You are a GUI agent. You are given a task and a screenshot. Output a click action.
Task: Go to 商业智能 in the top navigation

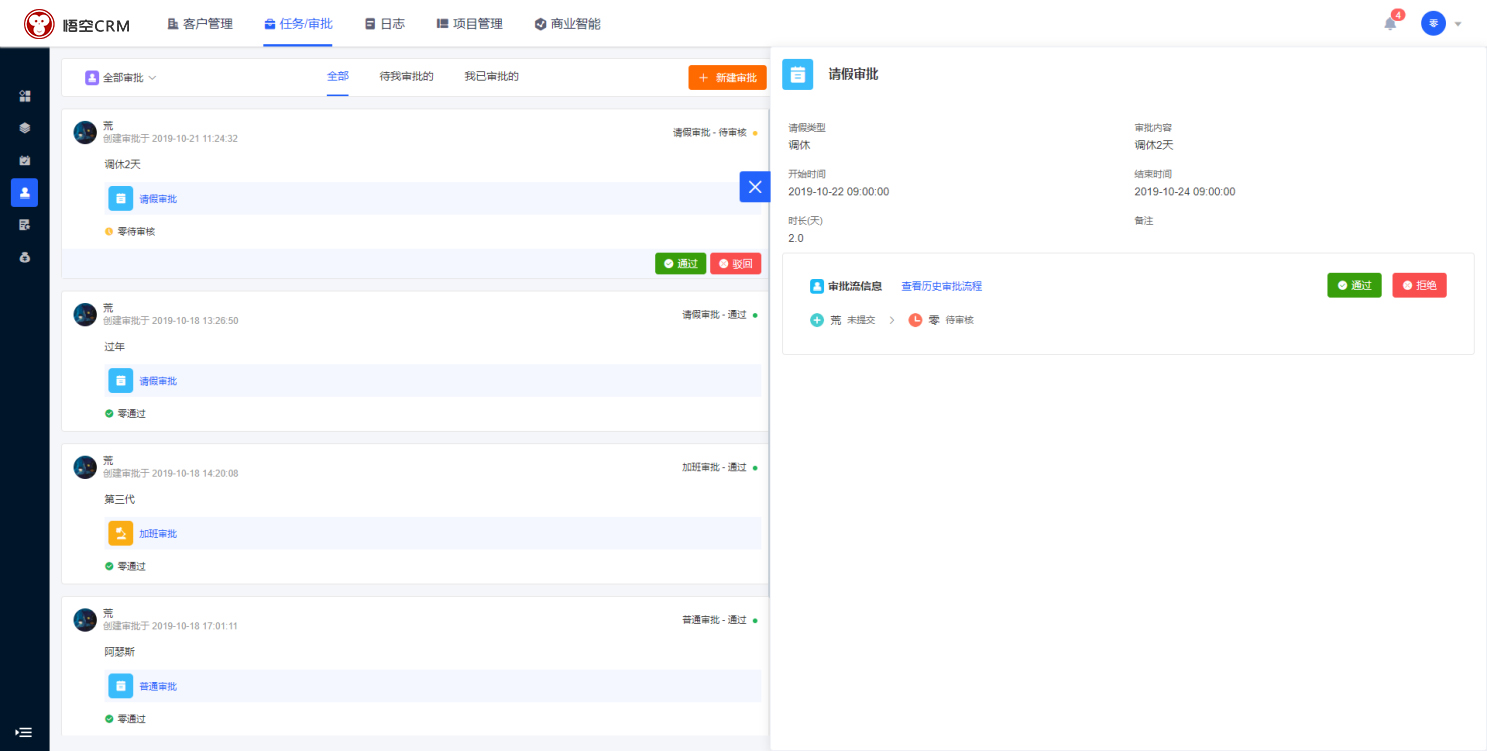[567, 24]
